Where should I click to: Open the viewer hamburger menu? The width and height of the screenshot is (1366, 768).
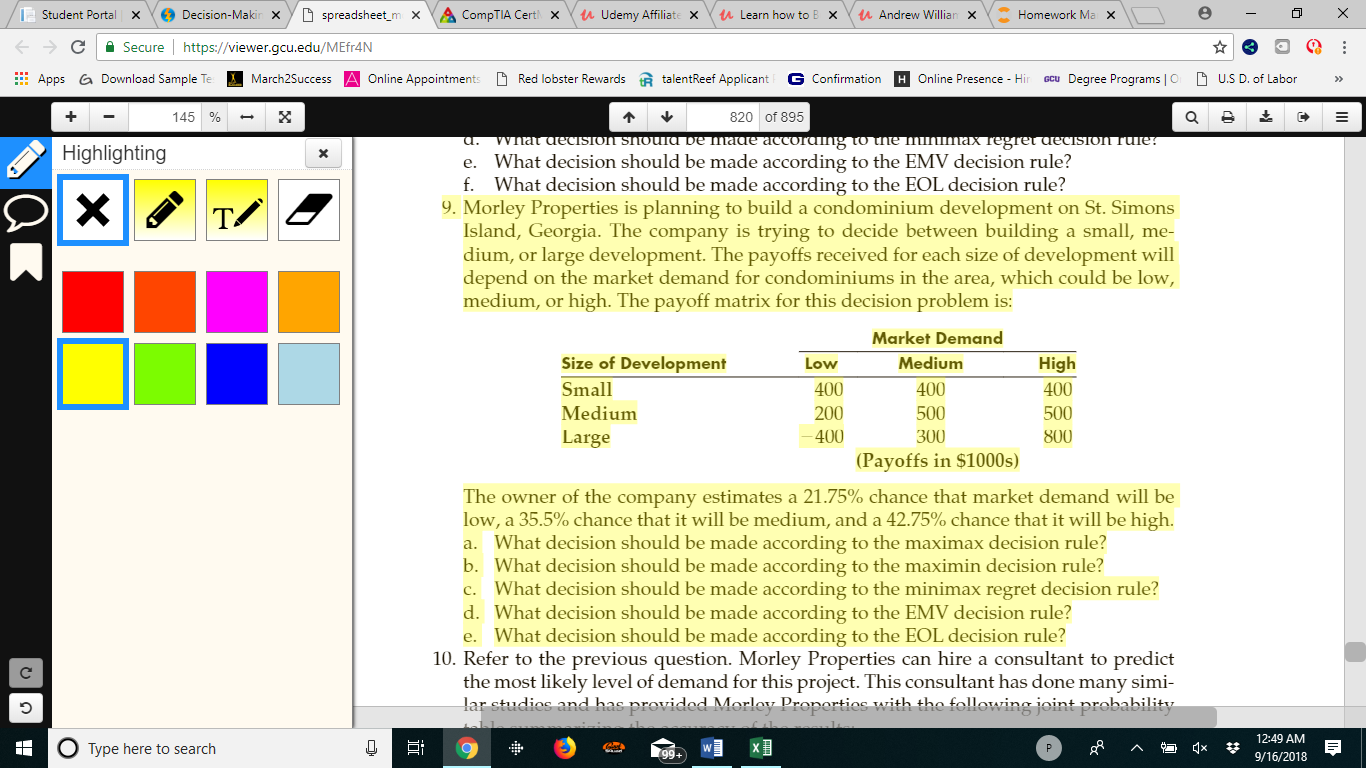click(1341, 117)
